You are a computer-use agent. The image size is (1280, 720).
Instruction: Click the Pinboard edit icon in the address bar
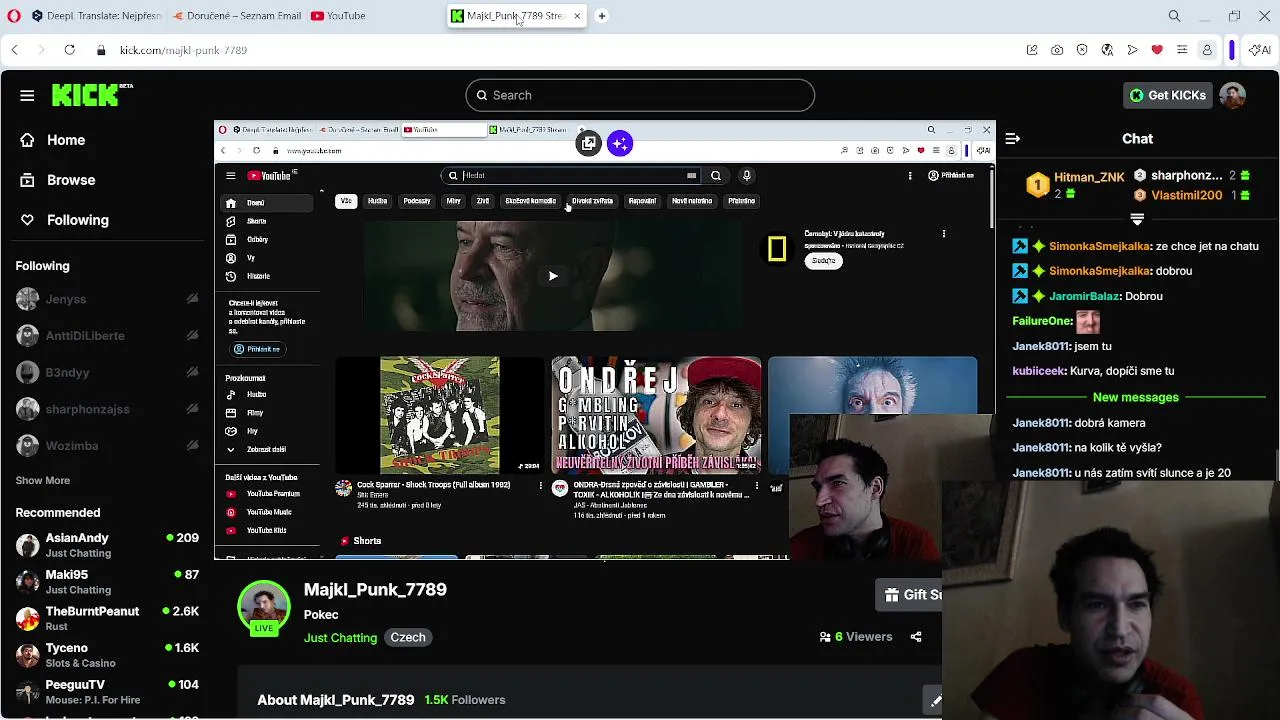1032,50
